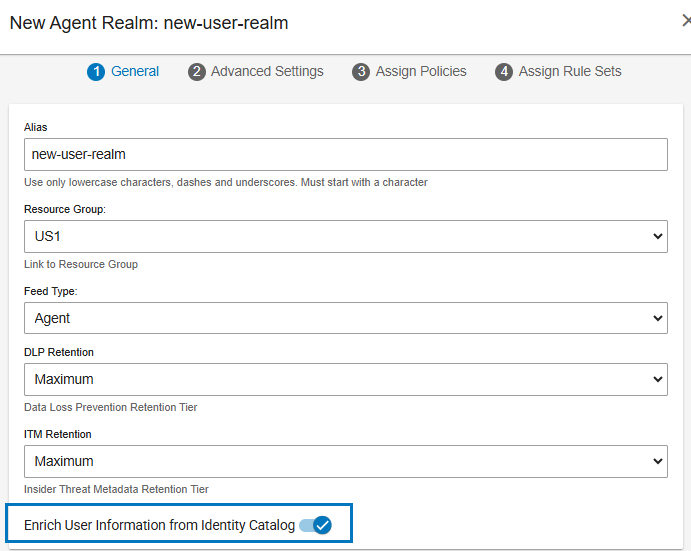The height and width of the screenshot is (551, 691).
Task: Click the Maximum value under ITM Retention
Action: (x=64, y=462)
